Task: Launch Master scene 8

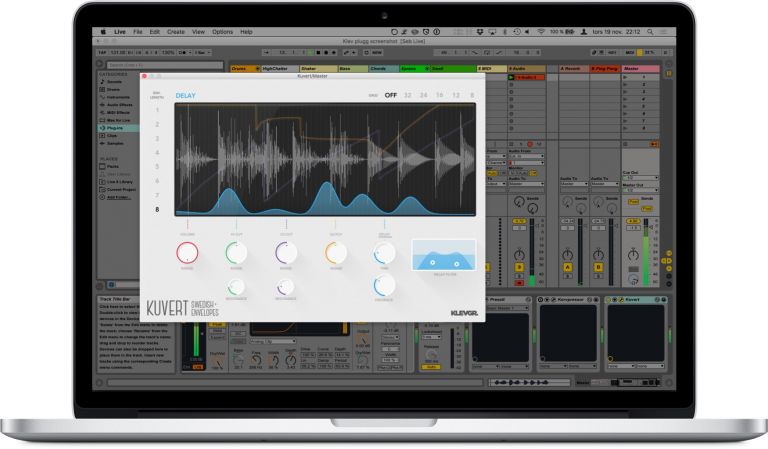Action: [x=625, y=128]
